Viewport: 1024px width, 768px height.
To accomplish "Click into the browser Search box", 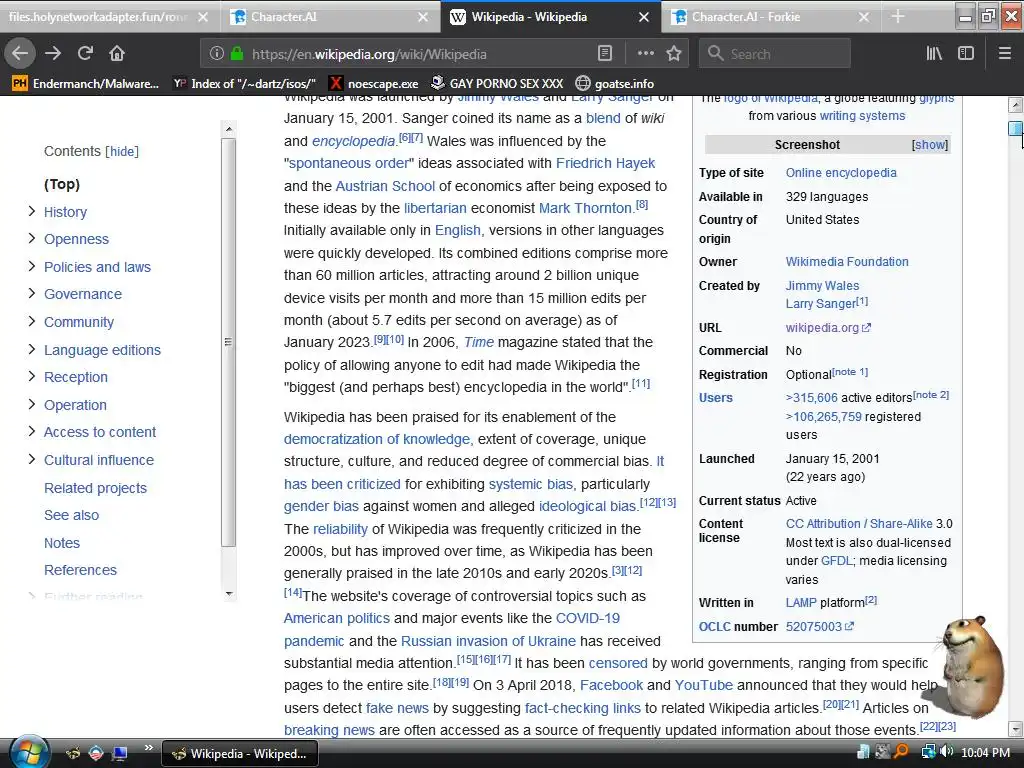I will [775, 54].
